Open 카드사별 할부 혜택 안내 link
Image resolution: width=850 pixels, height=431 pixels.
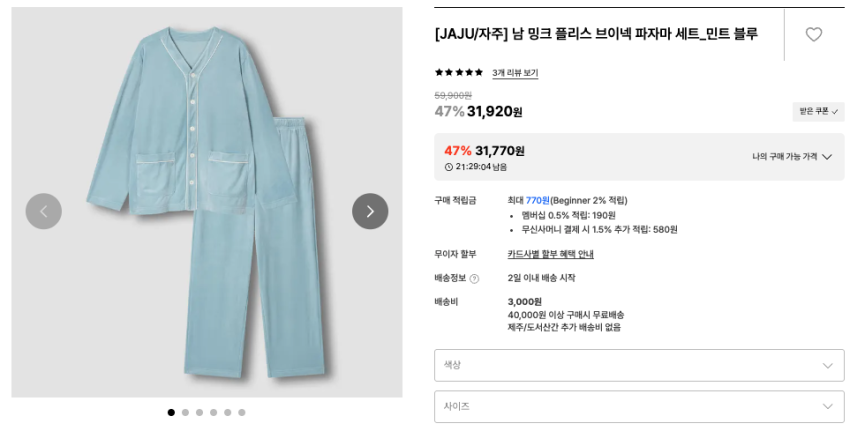tap(550, 254)
